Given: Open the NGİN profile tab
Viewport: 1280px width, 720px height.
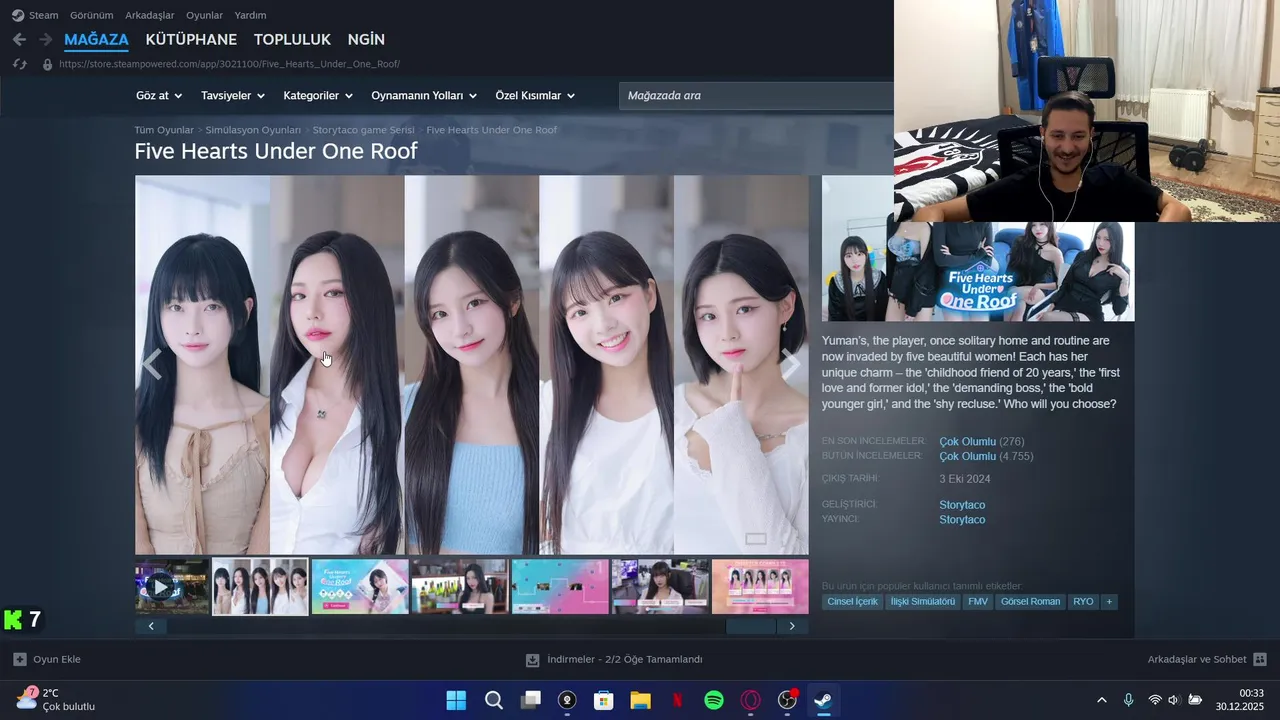Looking at the screenshot, I should tap(366, 40).
